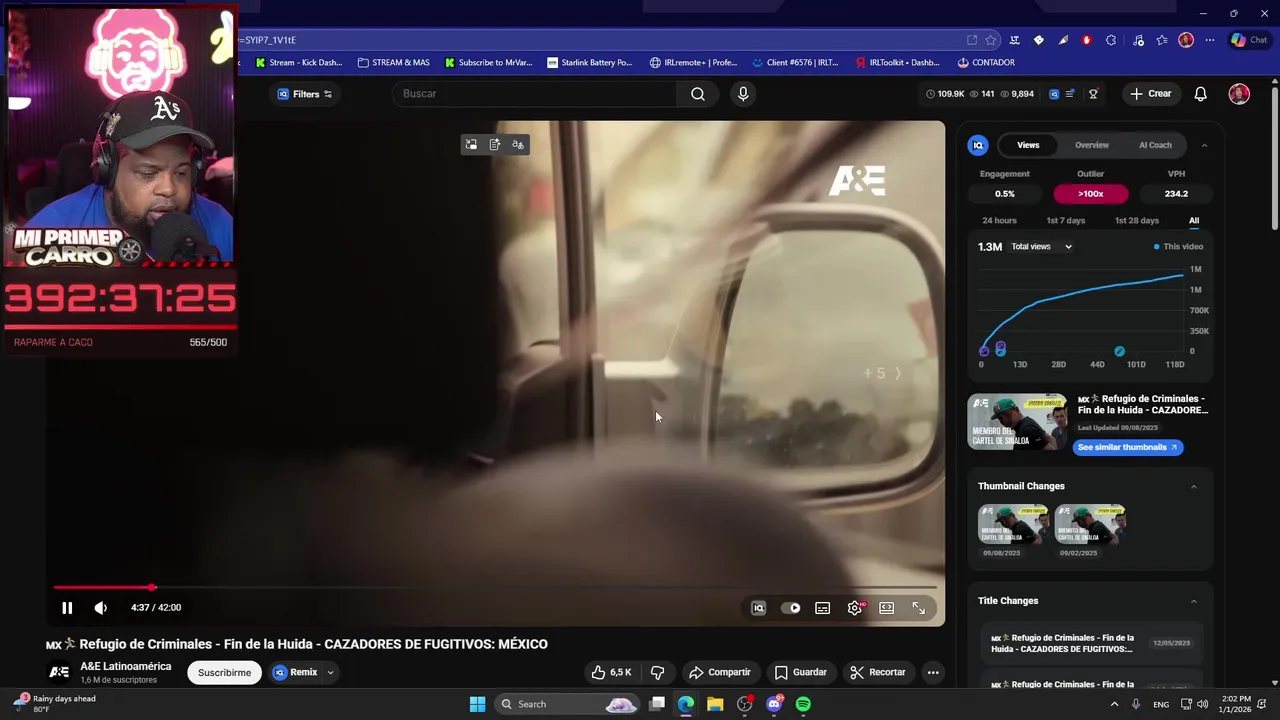Open the Copilot Chat button
This screenshot has width=1280, height=720.
point(1250,40)
